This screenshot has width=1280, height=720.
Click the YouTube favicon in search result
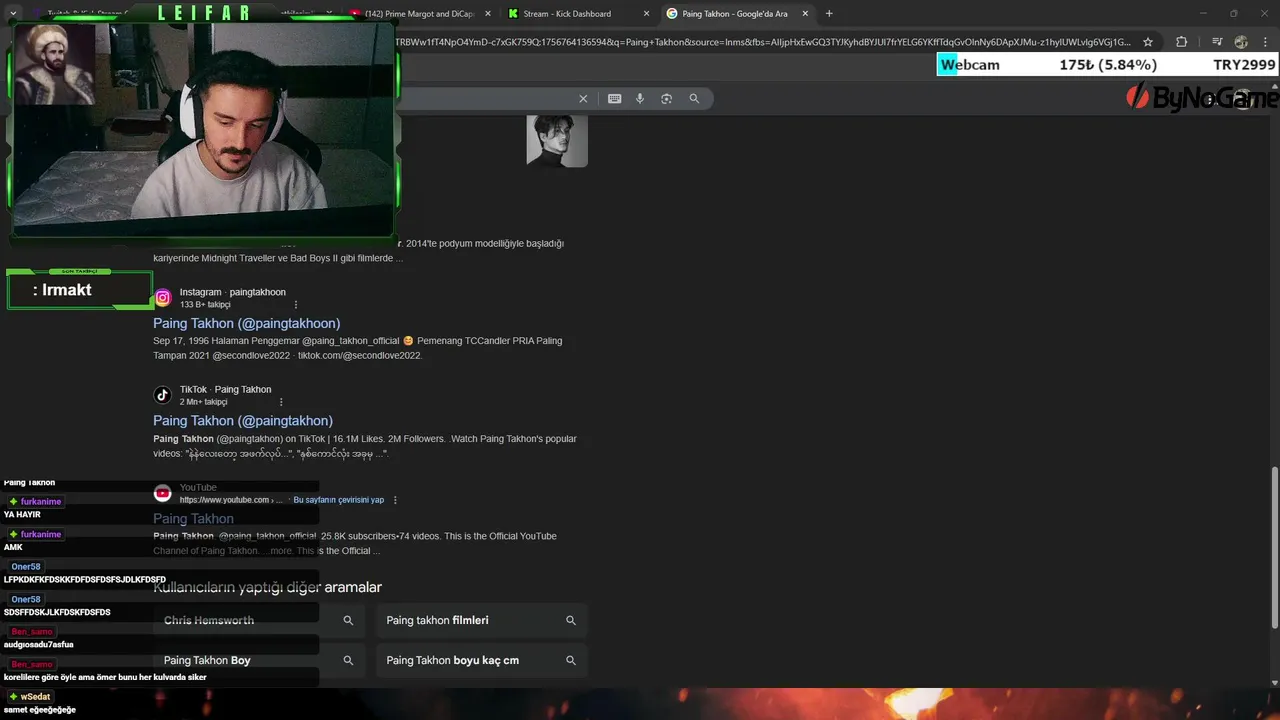tap(163, 493)
